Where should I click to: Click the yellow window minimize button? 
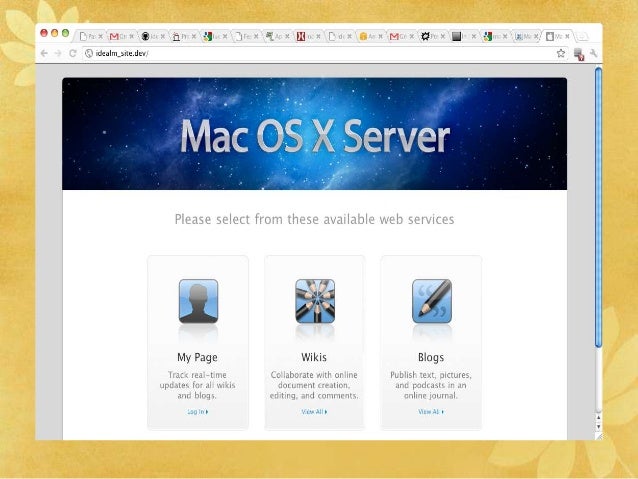click(x=55, y=33)
